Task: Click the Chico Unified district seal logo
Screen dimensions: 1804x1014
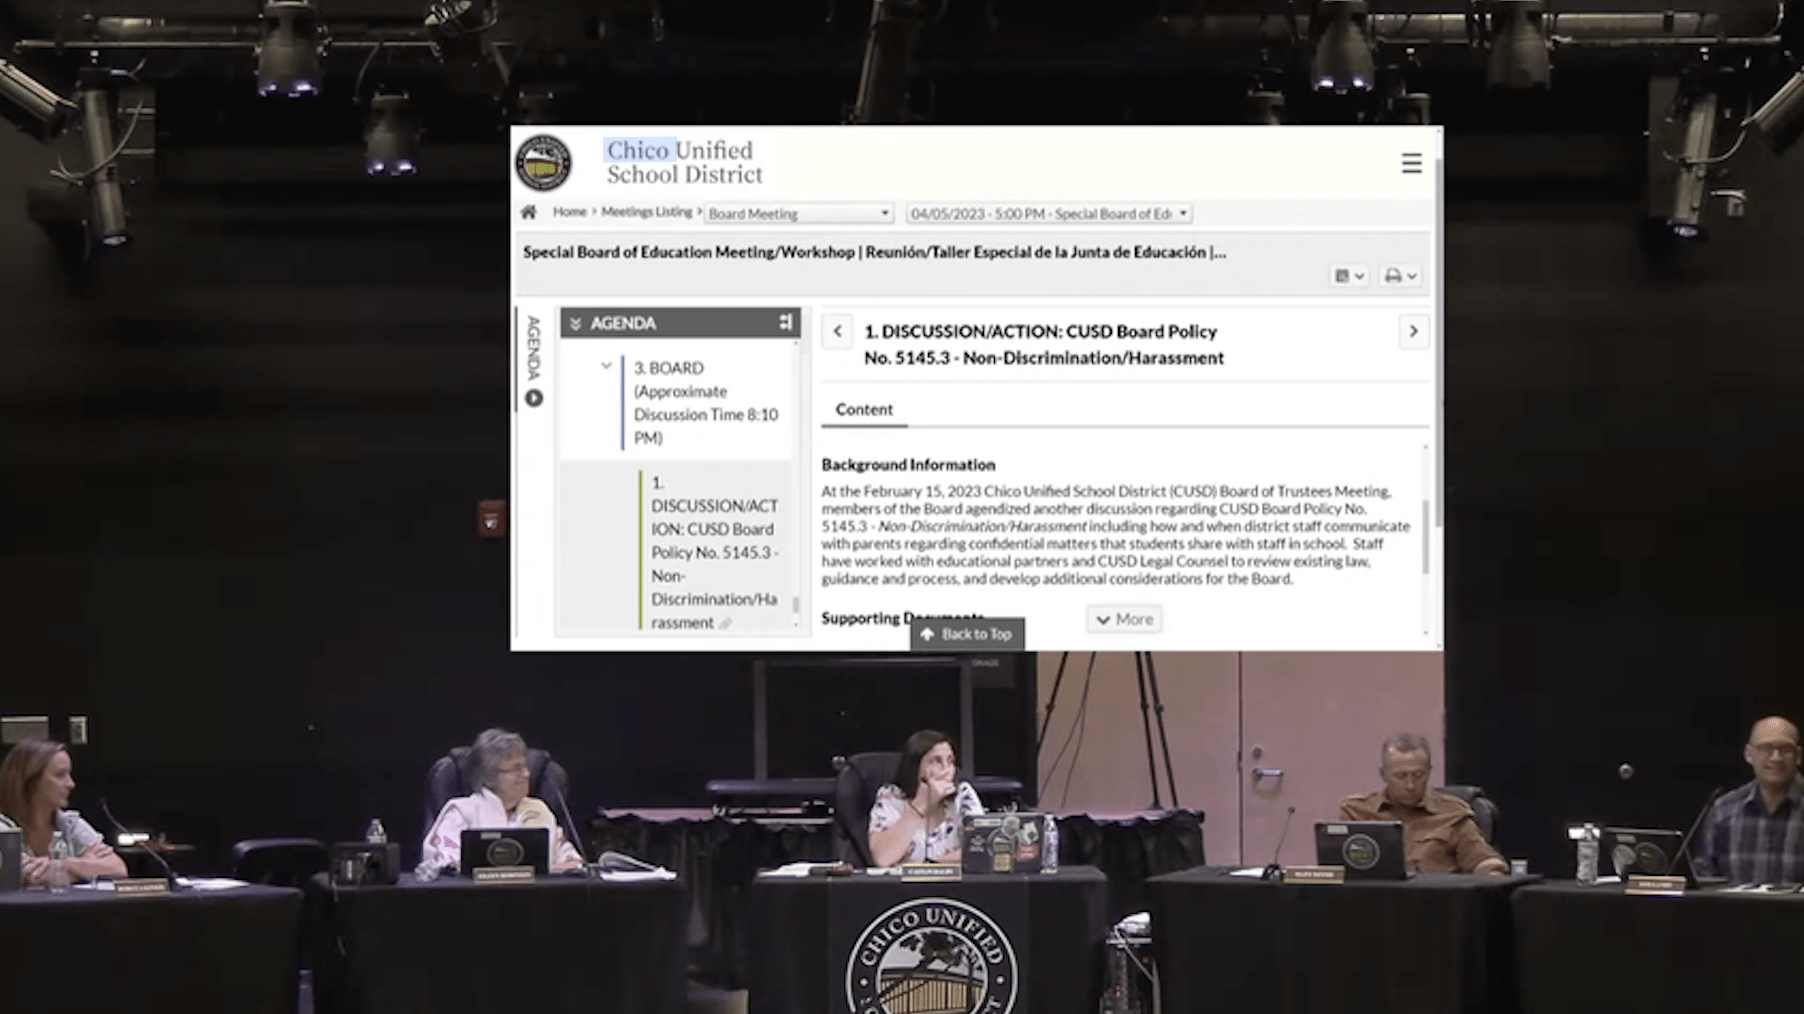Action: tap(544, 163)
